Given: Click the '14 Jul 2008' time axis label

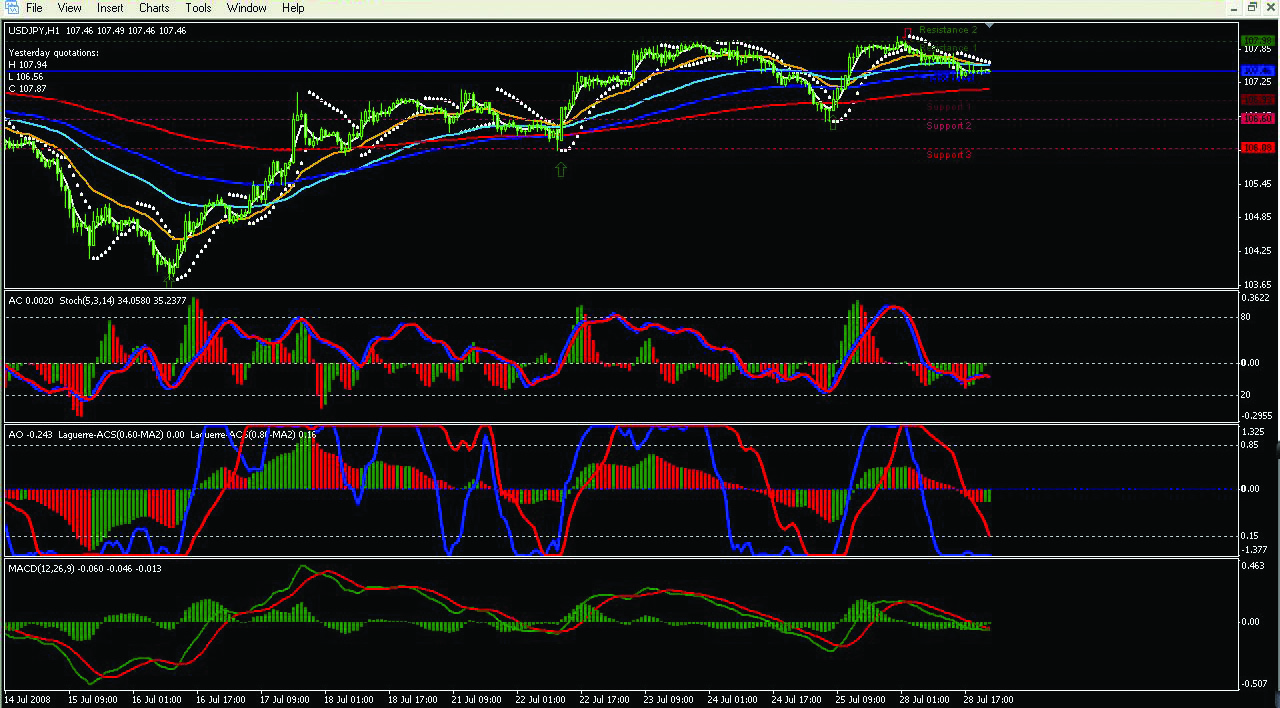Looking at the screenshot, I should click(x=28, y=699).
